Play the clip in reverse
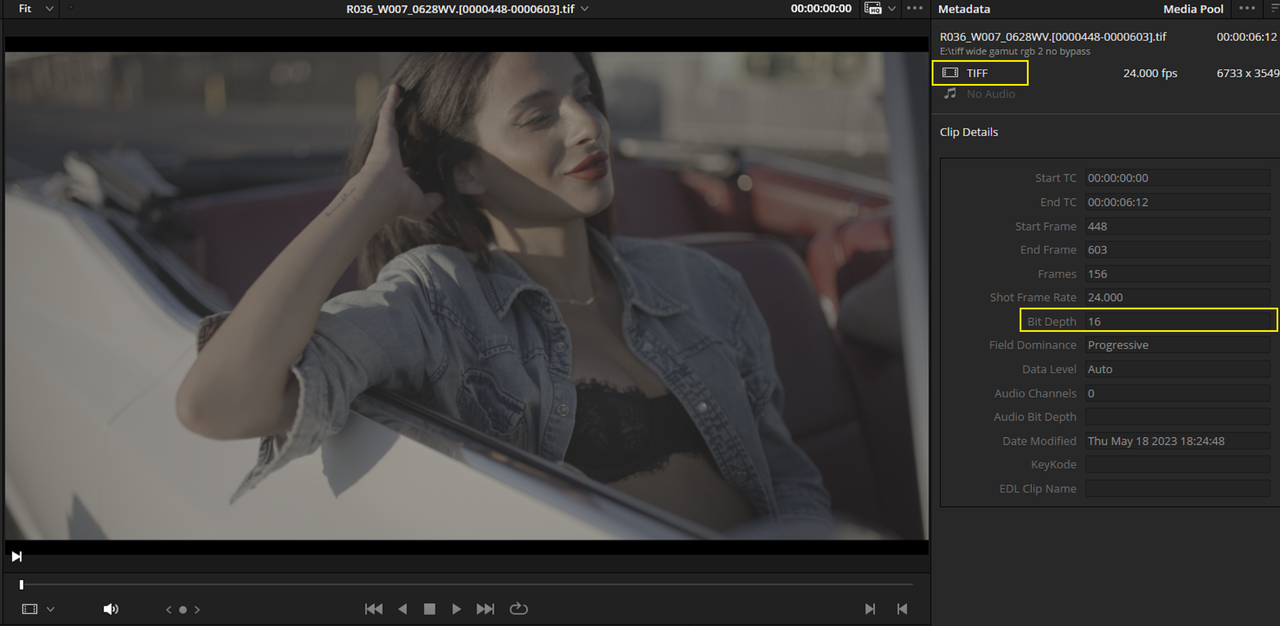Image resolution: width=1280 pixels, height=626 pixels. (402, 609)
